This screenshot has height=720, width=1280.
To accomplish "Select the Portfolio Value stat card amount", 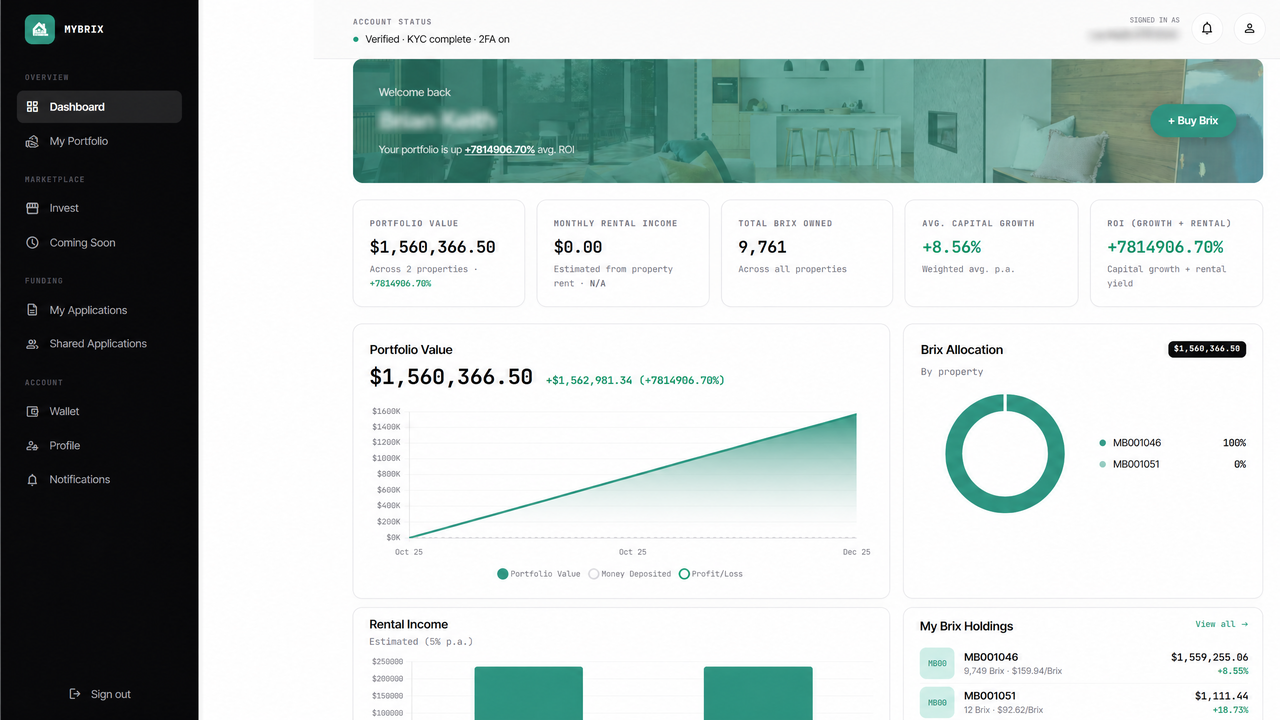I will point(432,247).
